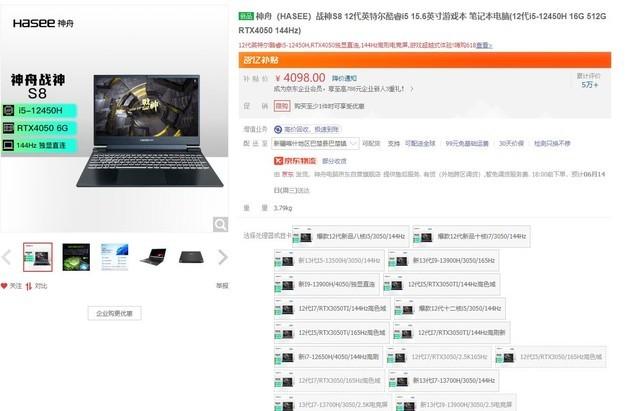Click the 降价通知 price drop link
640x411 pixels.
[x=344, y=78]
